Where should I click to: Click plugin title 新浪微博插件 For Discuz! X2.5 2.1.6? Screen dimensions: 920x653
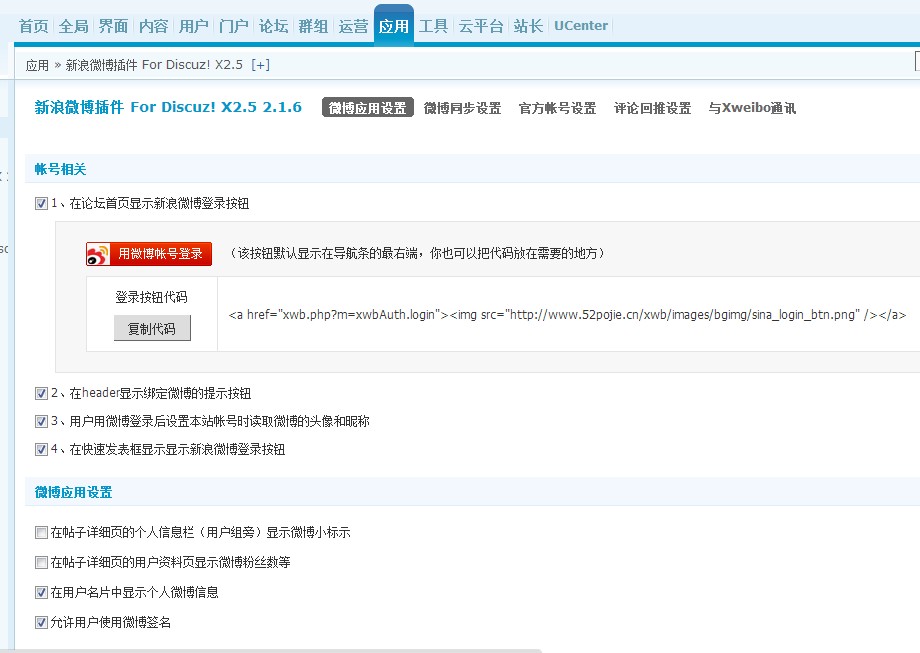coord(168,107)
